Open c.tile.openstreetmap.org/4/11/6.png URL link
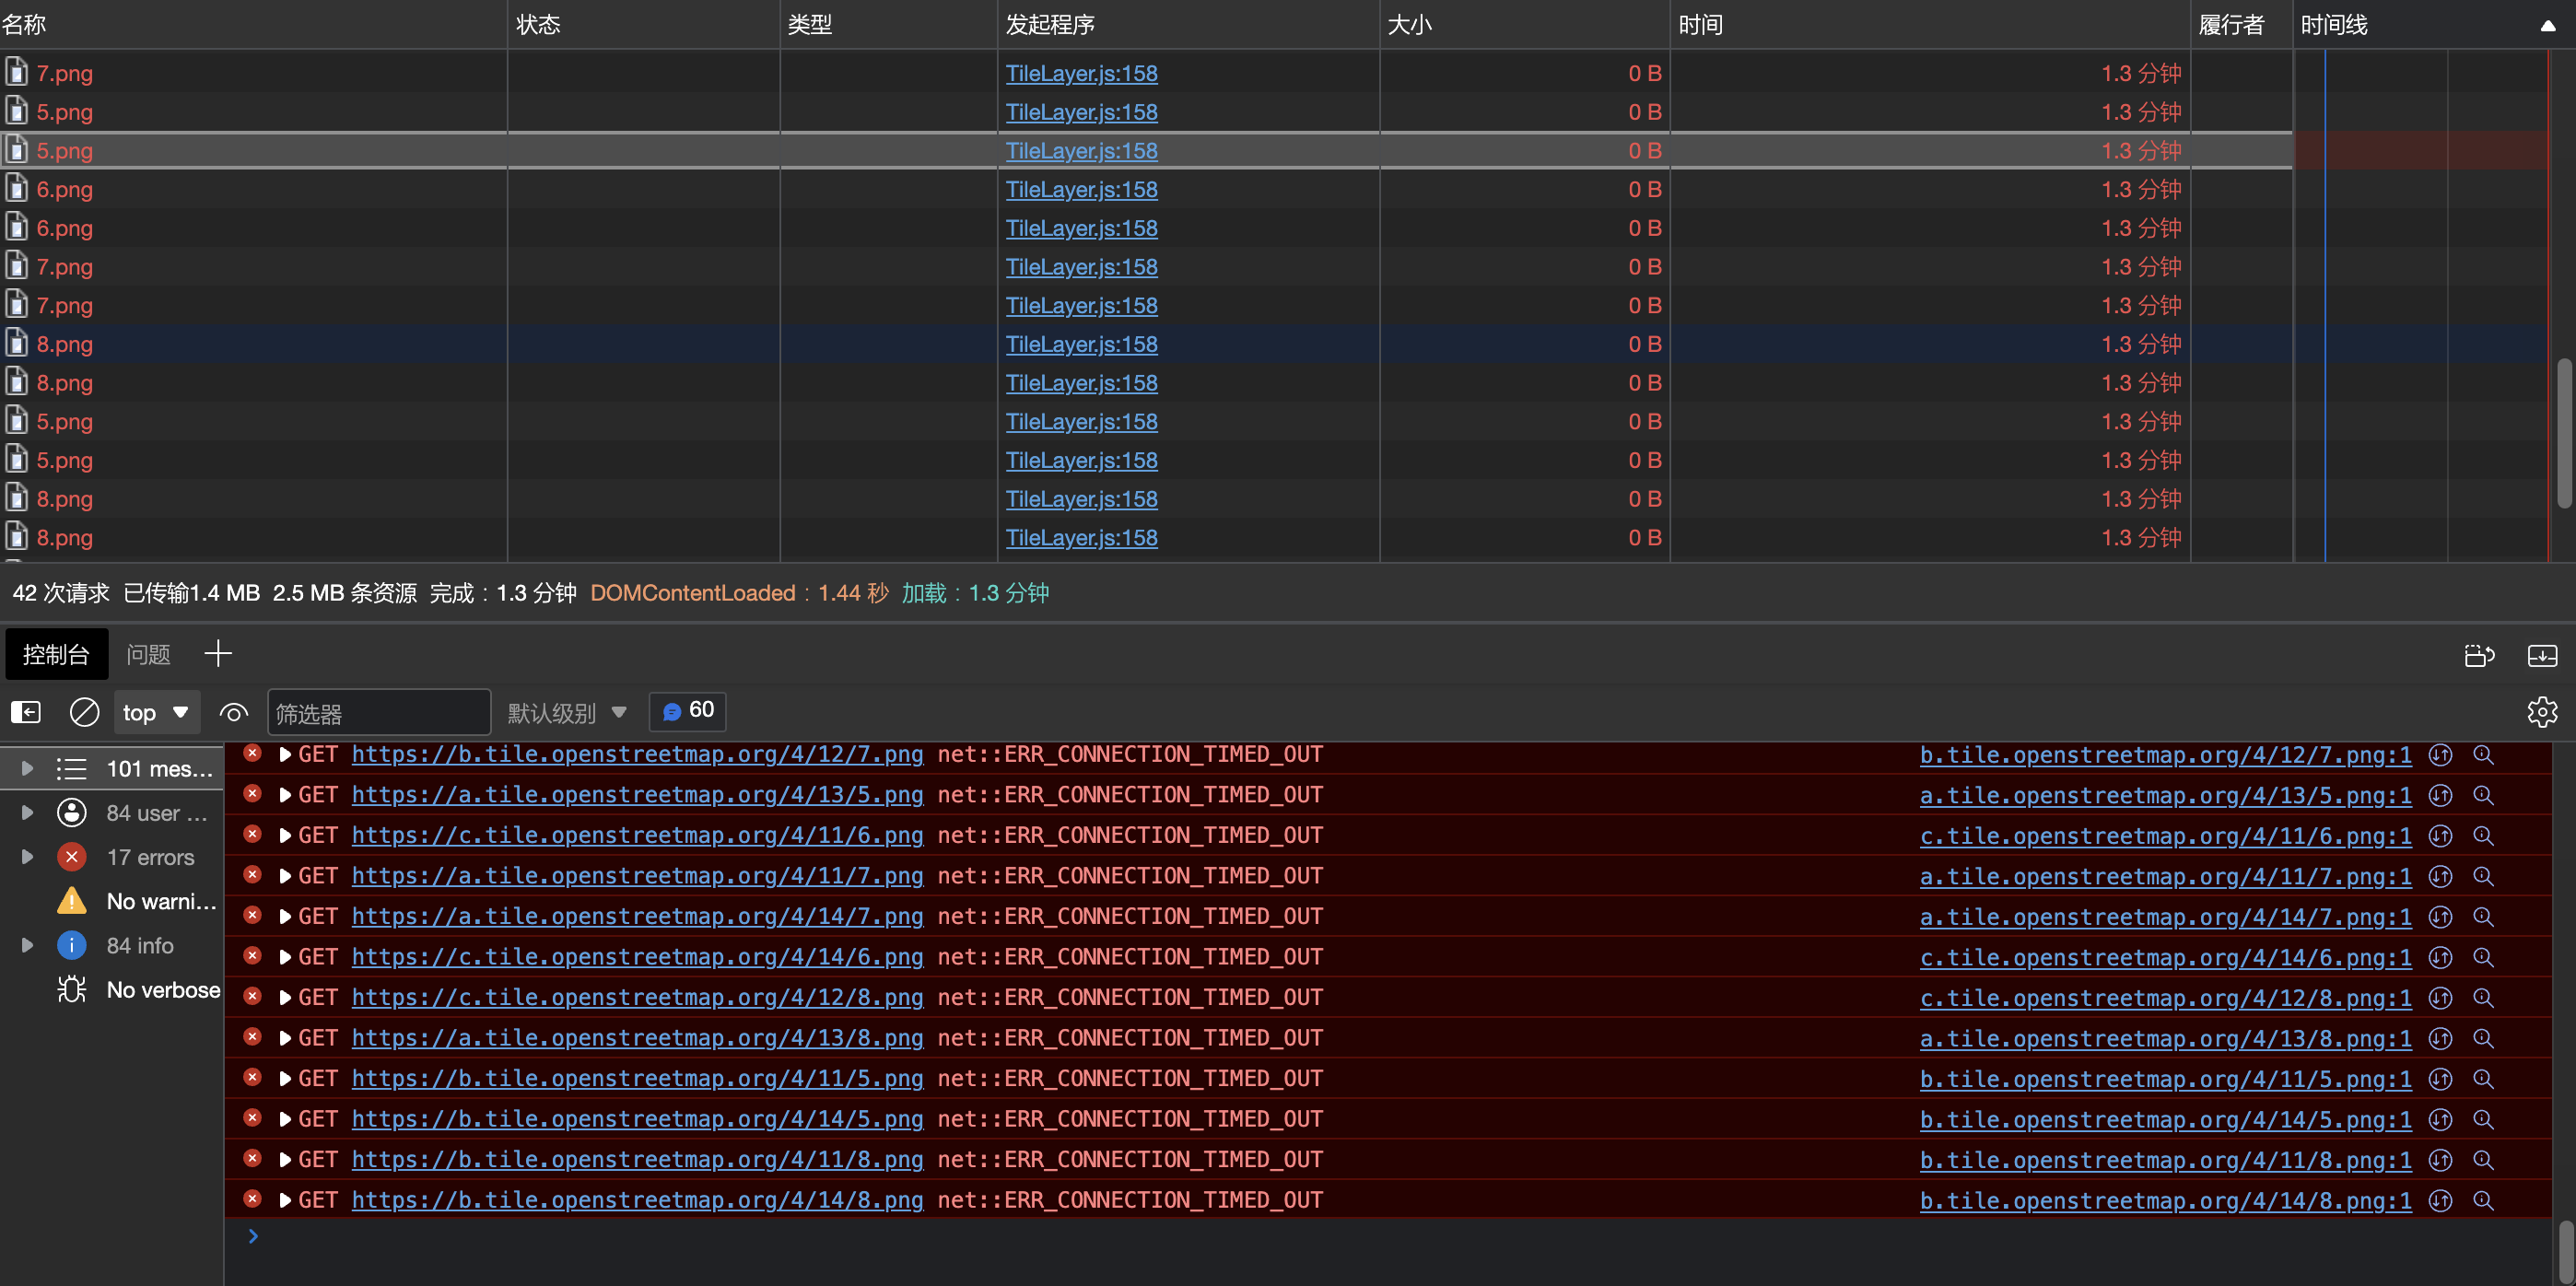The width and height of the screenshot is (2576, 1286). 637,835
